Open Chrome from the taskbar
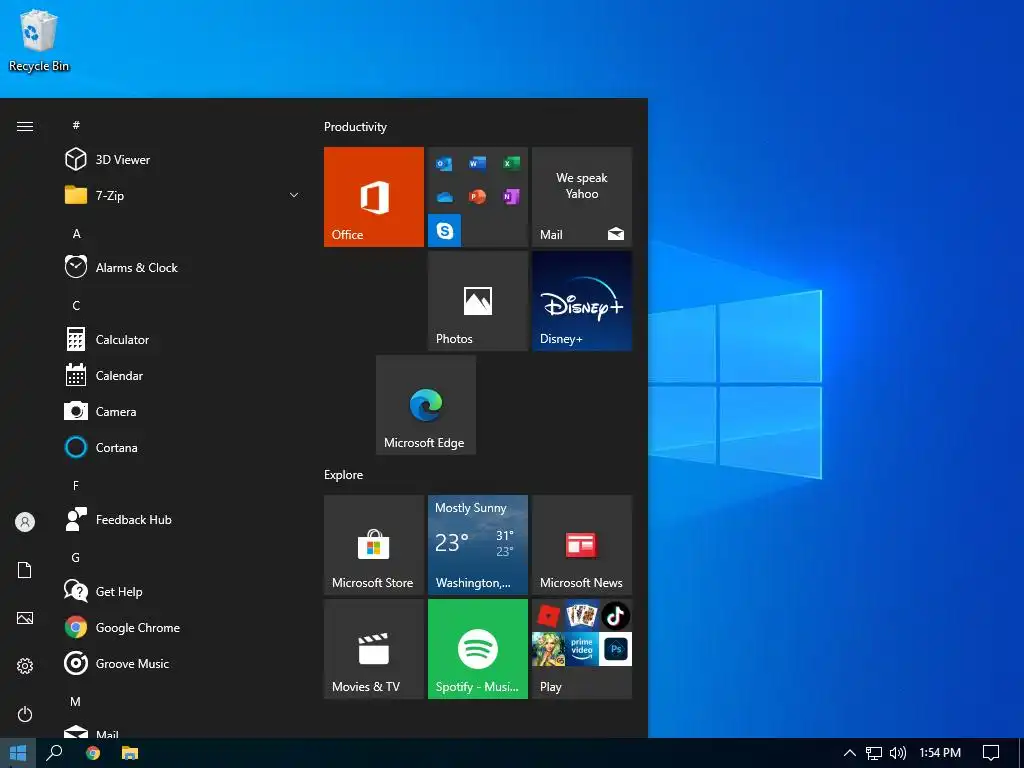 point(93,753)
